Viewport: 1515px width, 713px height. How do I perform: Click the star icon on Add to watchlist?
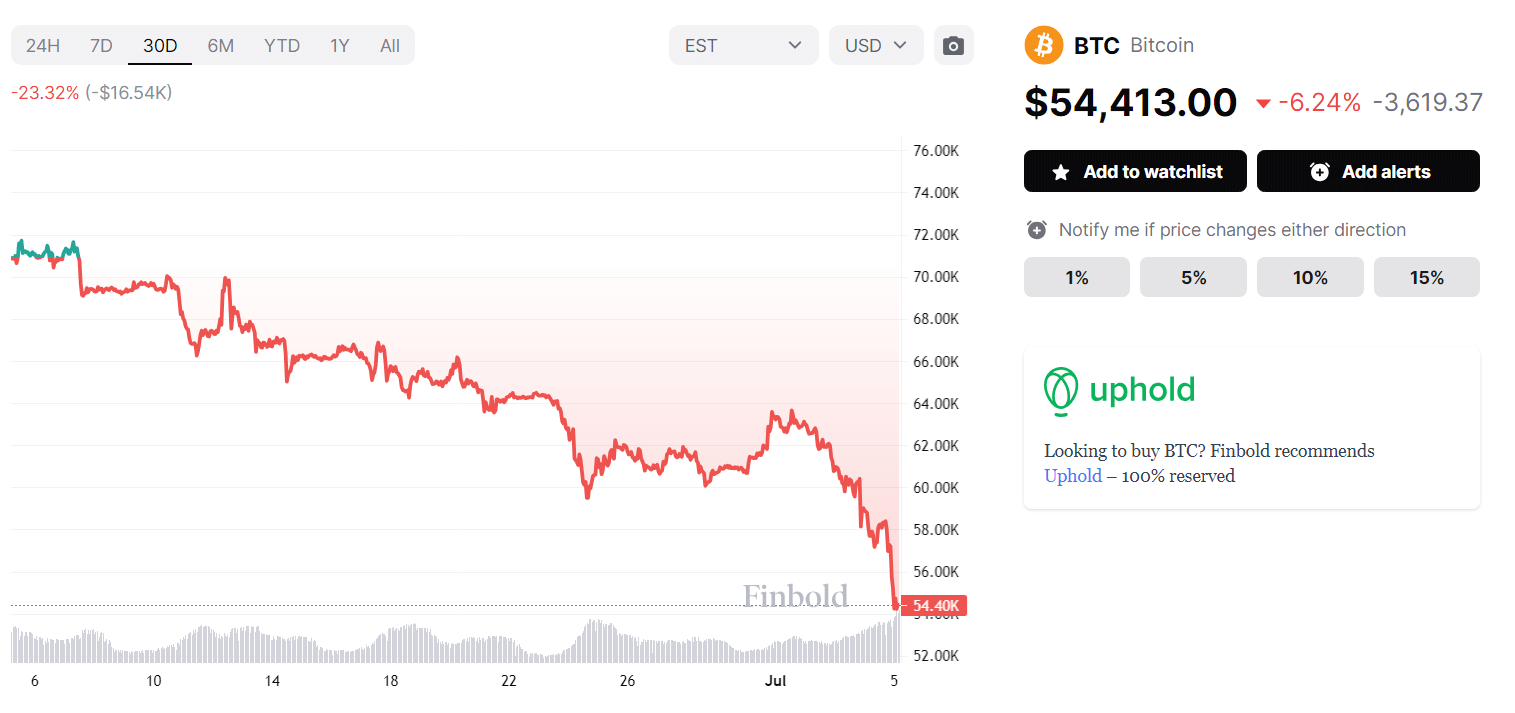pyautogui.click(x=1061, y=170)
